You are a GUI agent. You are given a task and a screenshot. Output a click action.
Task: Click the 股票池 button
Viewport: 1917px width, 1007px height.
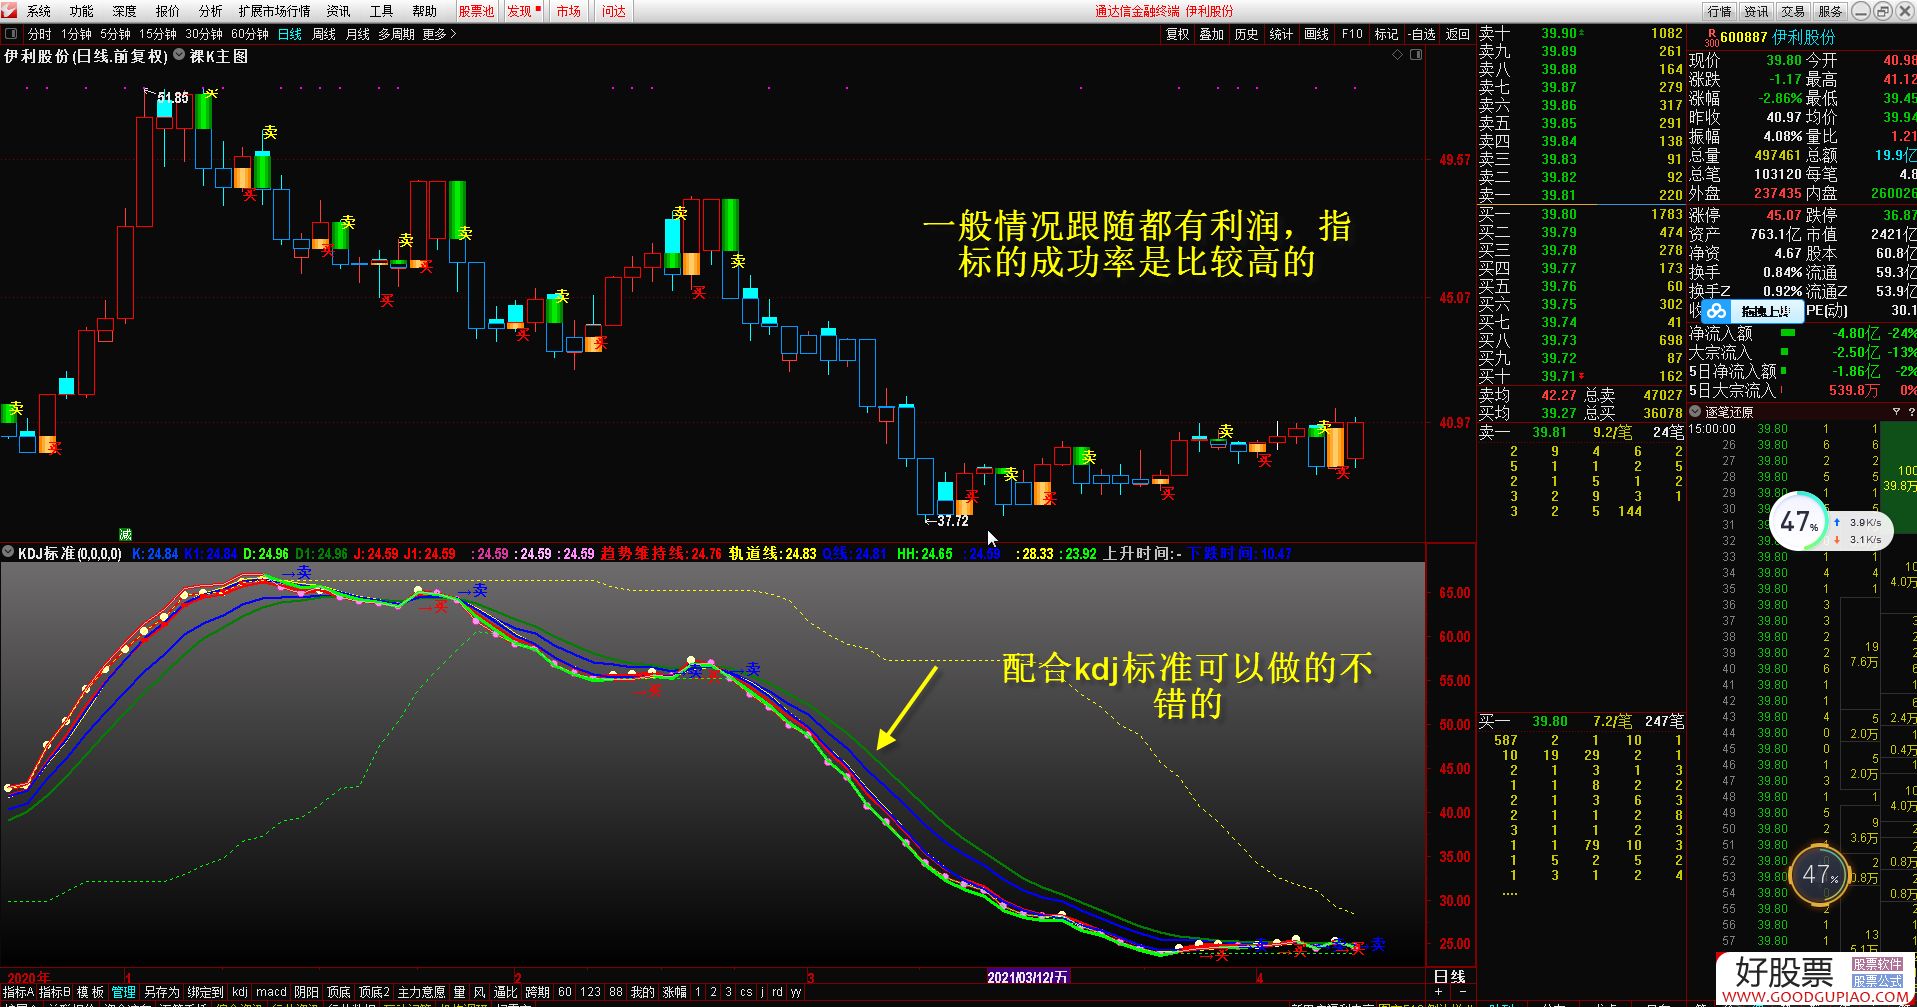[x=476, y=11]
